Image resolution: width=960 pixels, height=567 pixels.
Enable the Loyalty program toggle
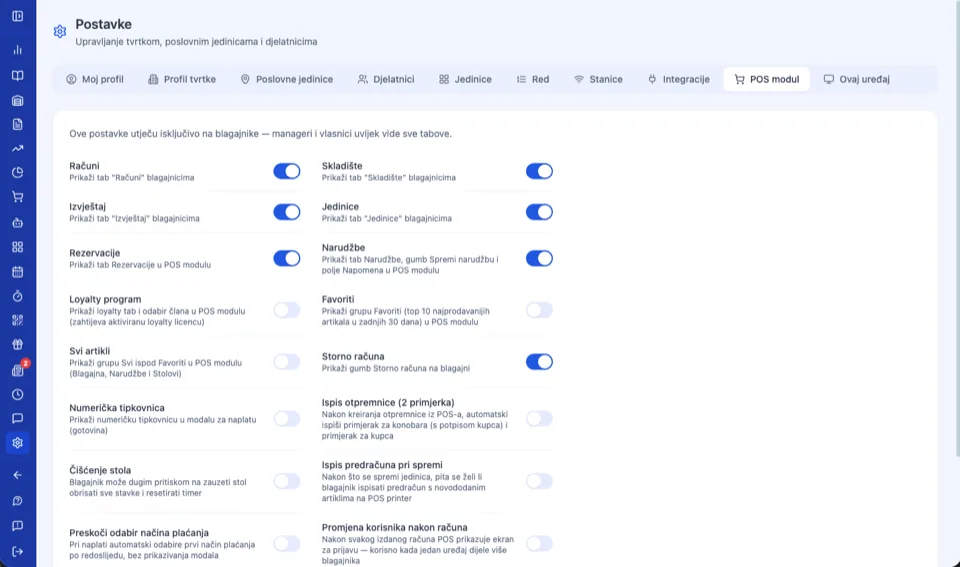pos(287,310)
